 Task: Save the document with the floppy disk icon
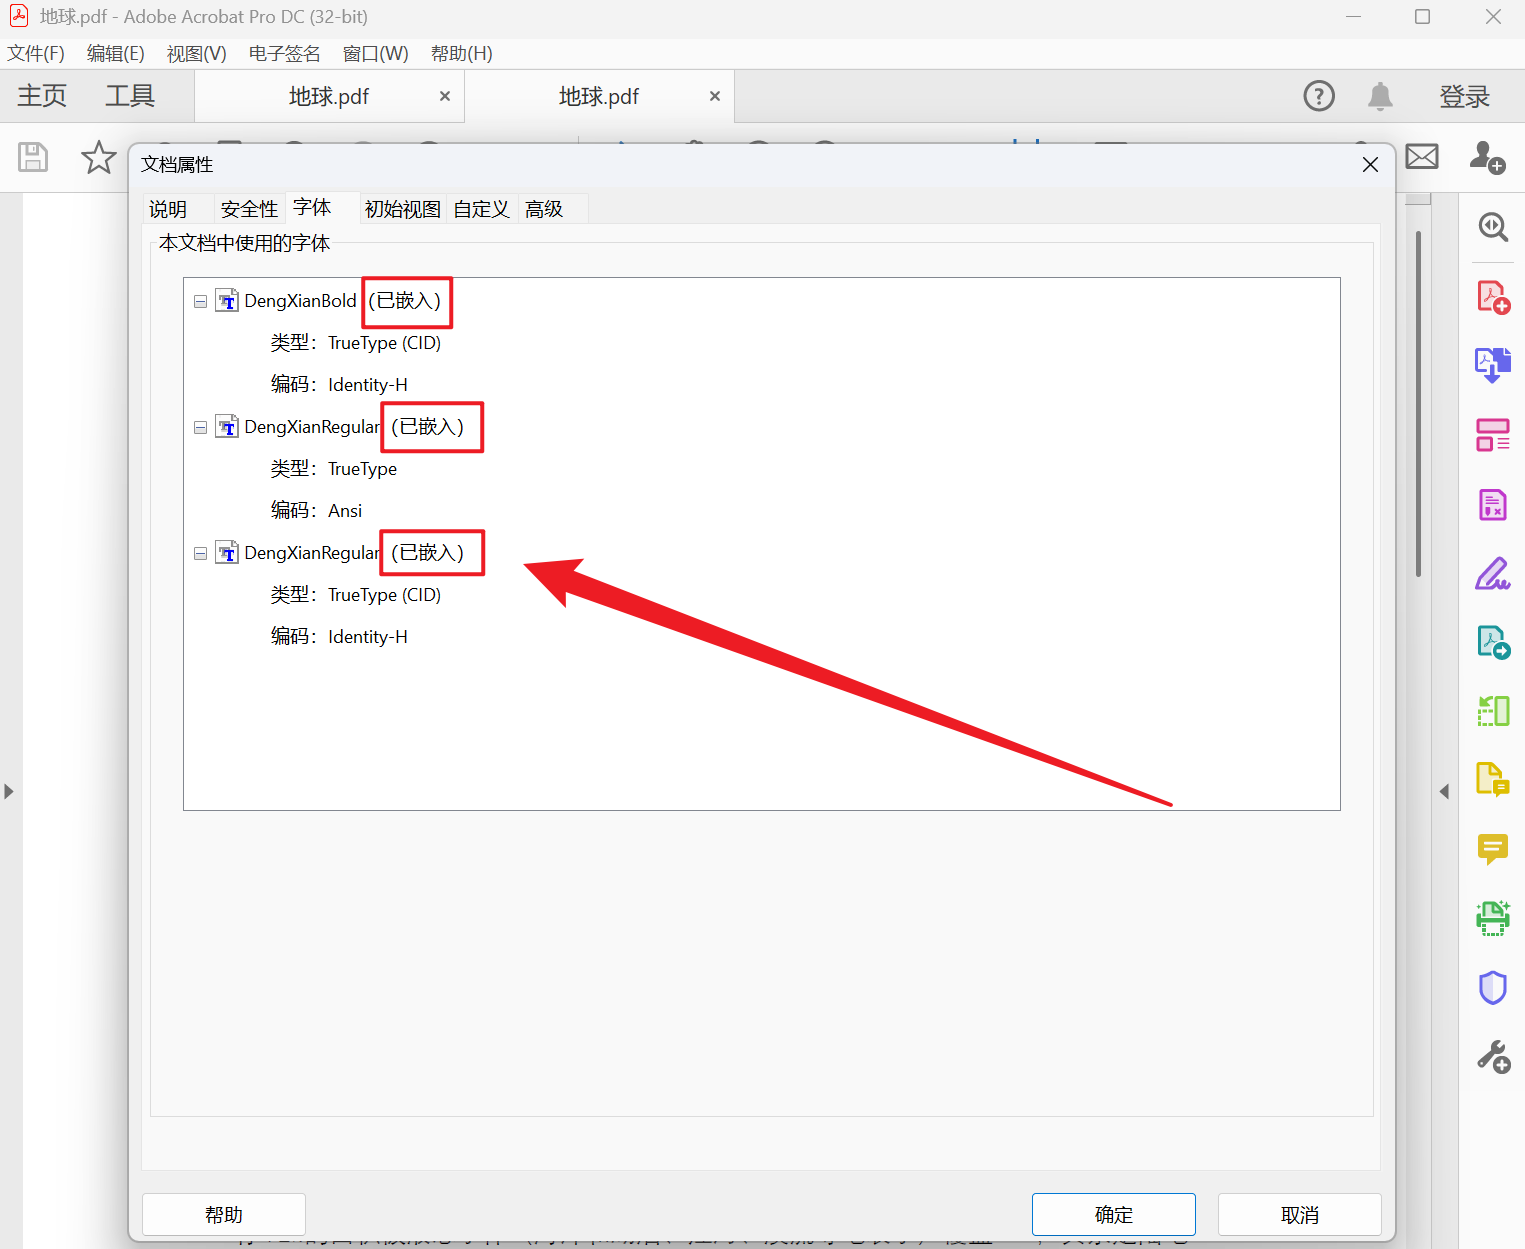click(32, 158)
